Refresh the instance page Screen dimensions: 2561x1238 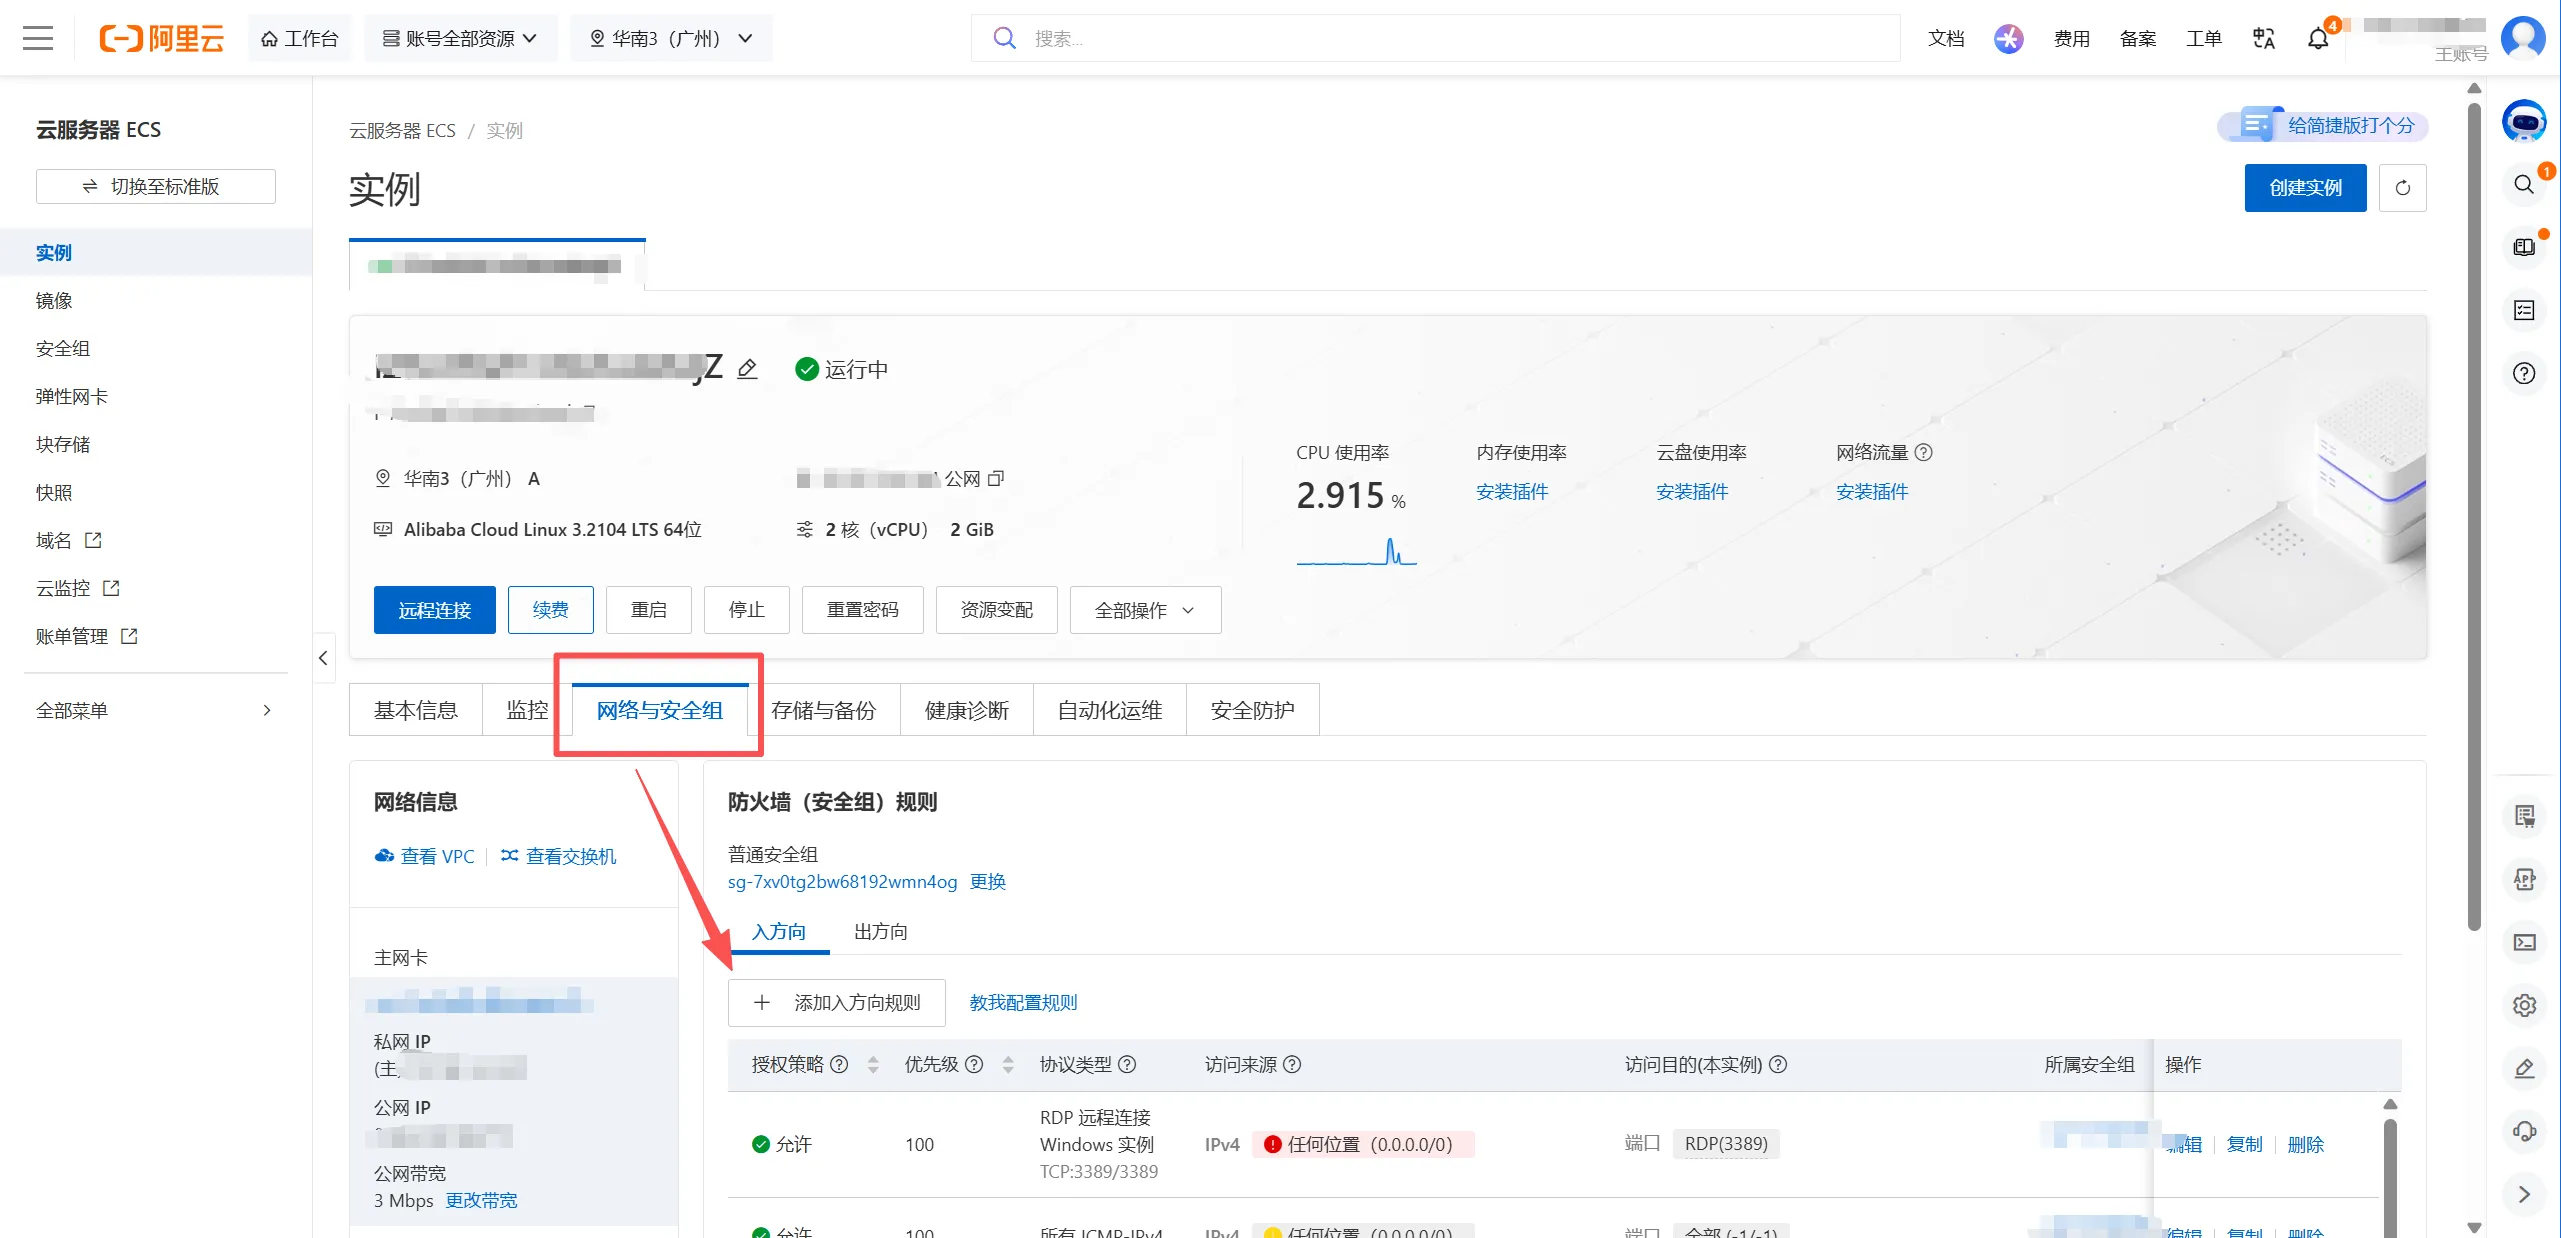(x=2402, y=188)
